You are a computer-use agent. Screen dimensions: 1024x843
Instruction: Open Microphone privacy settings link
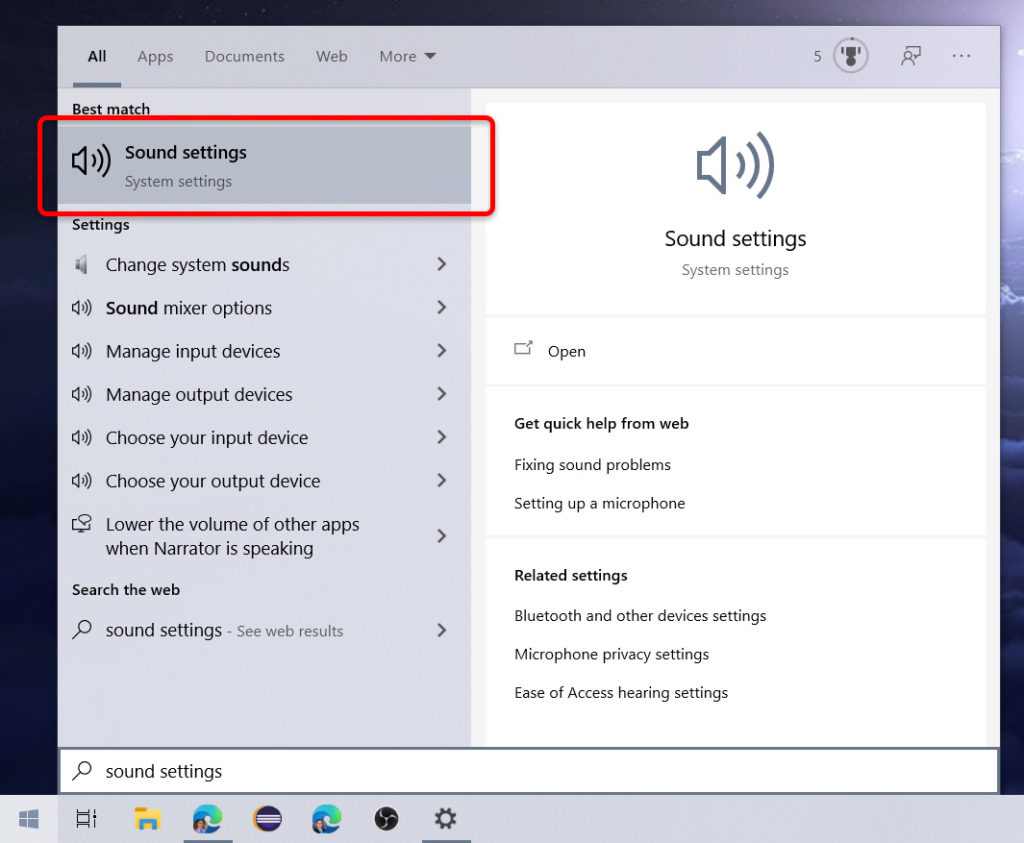point(611,654)
